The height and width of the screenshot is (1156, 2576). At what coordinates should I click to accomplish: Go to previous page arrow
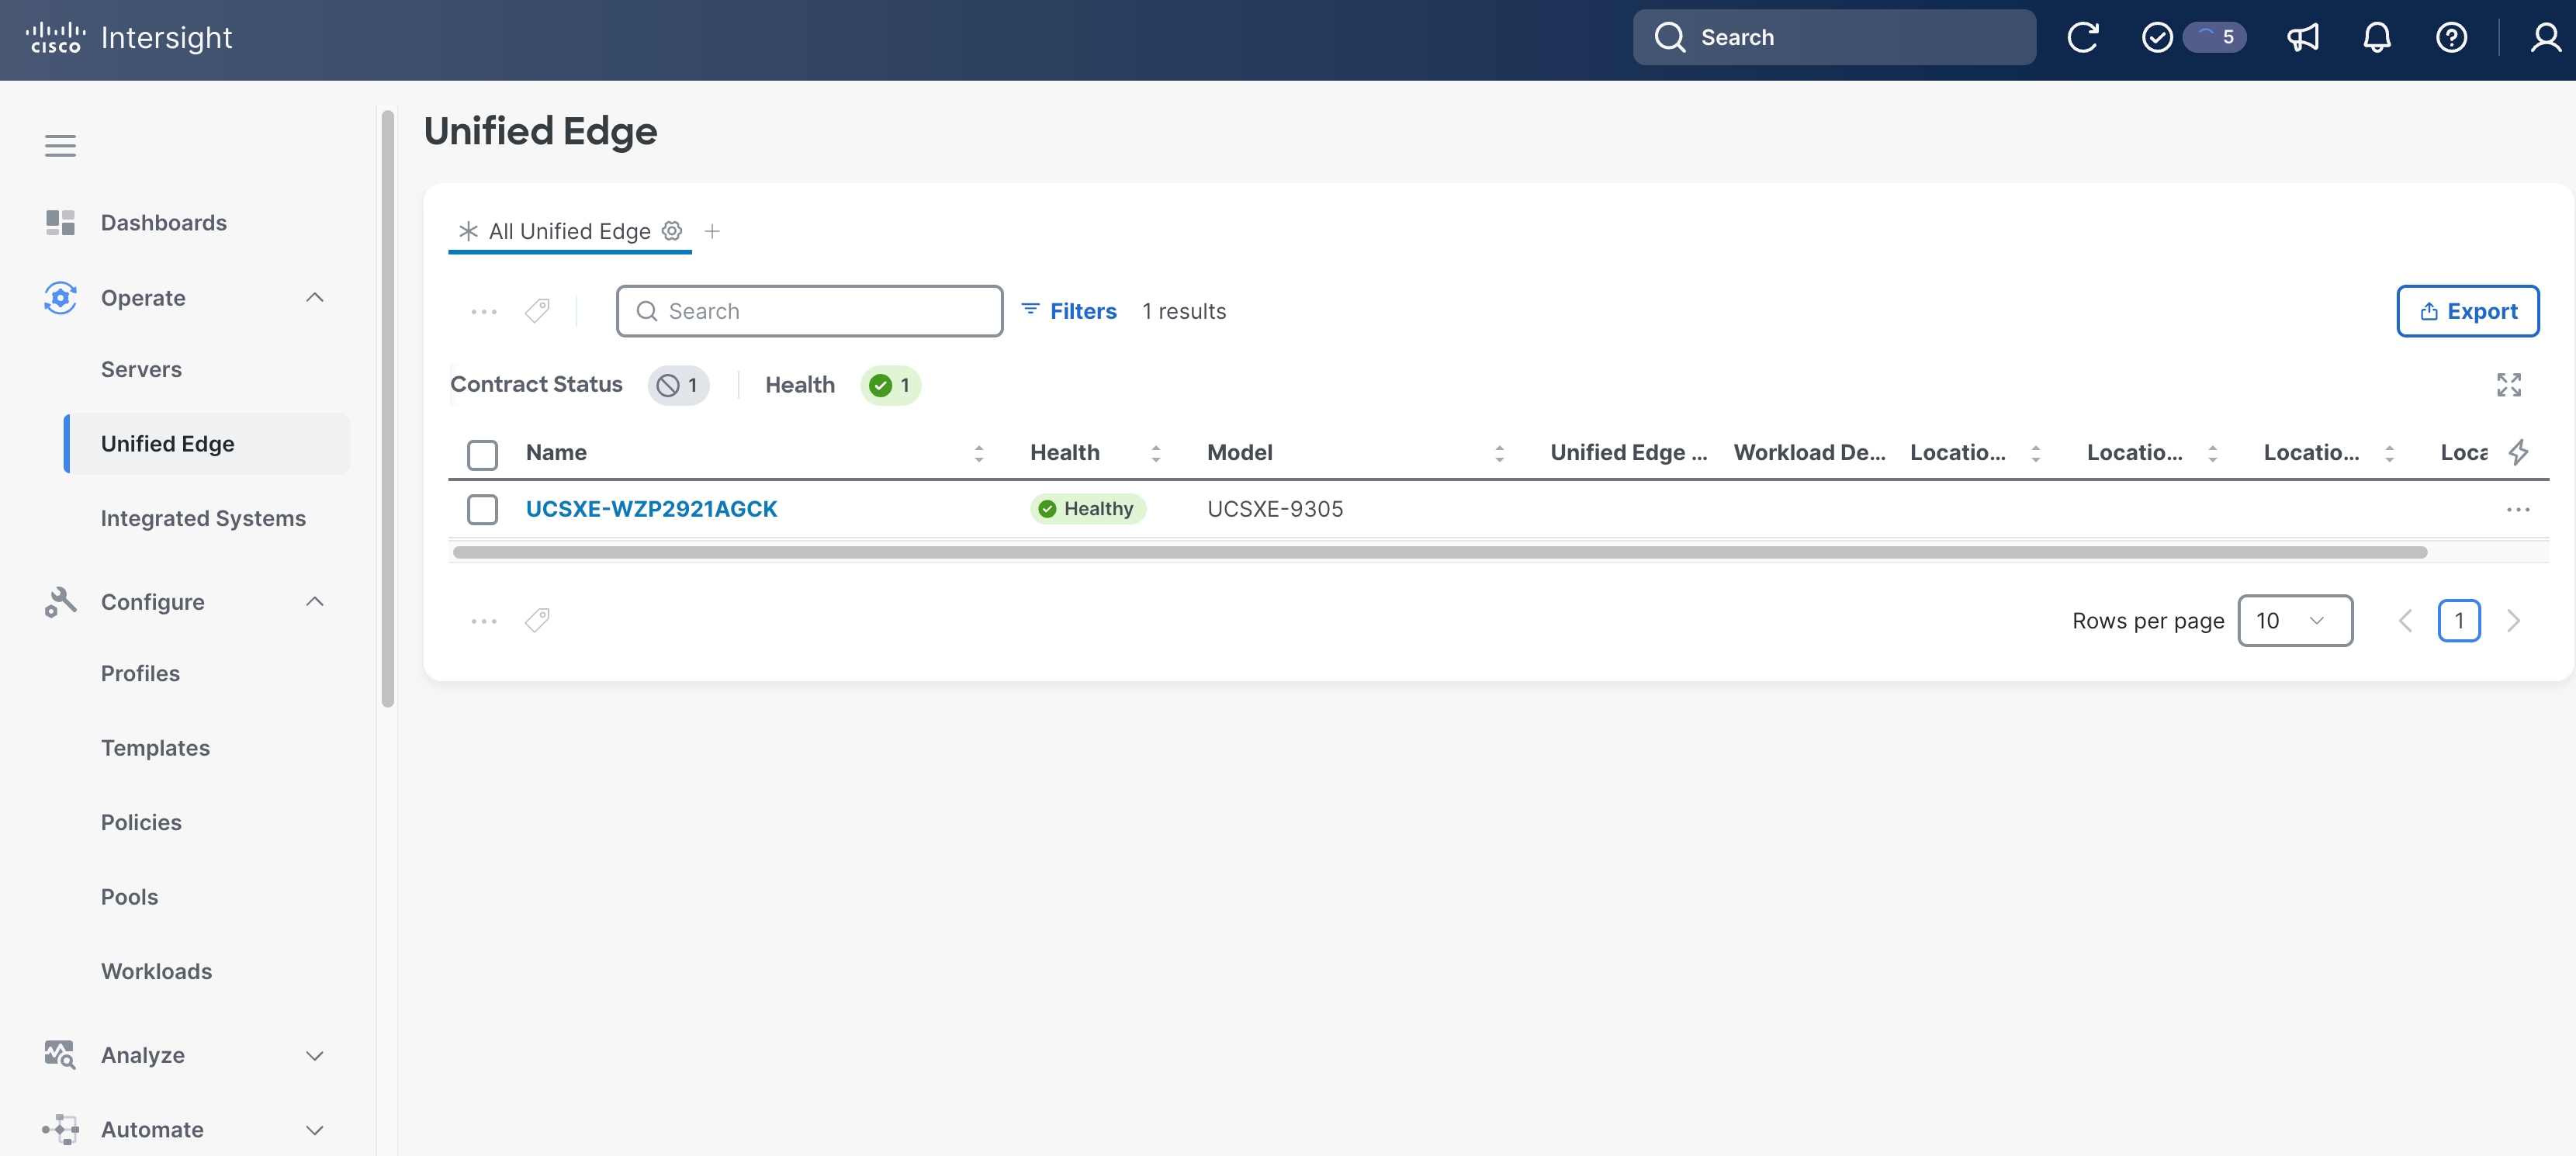tap(2405, 621)
